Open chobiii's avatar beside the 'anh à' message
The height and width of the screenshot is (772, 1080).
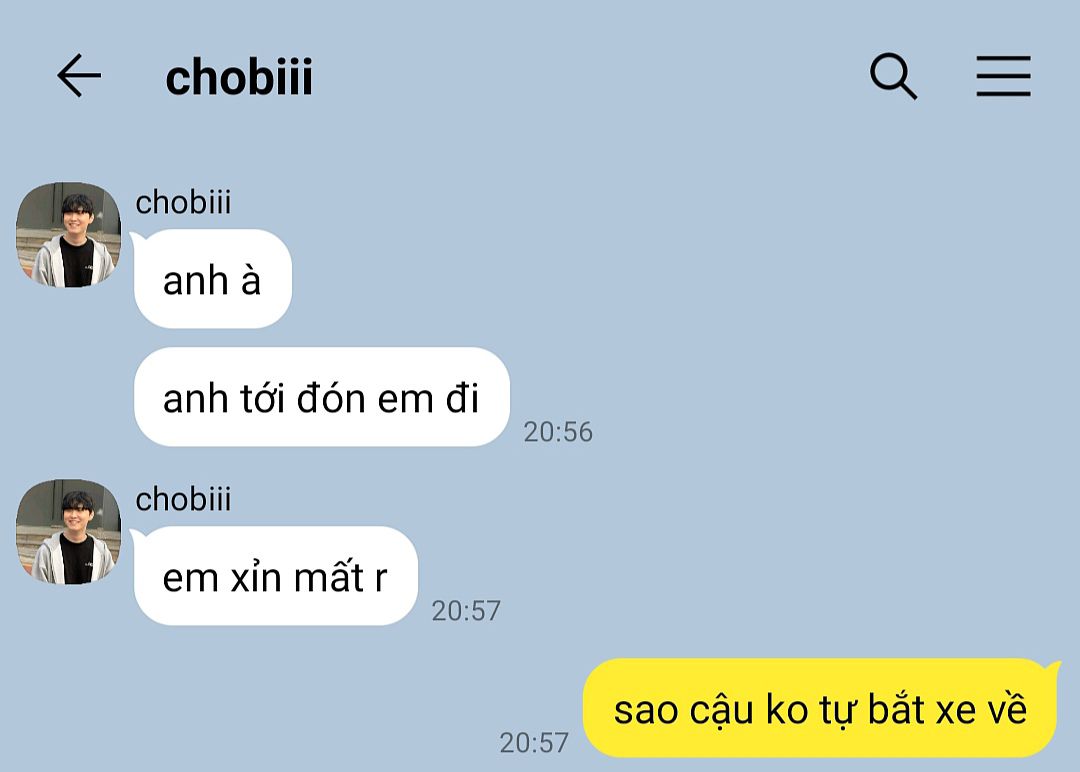coord(68,235)
